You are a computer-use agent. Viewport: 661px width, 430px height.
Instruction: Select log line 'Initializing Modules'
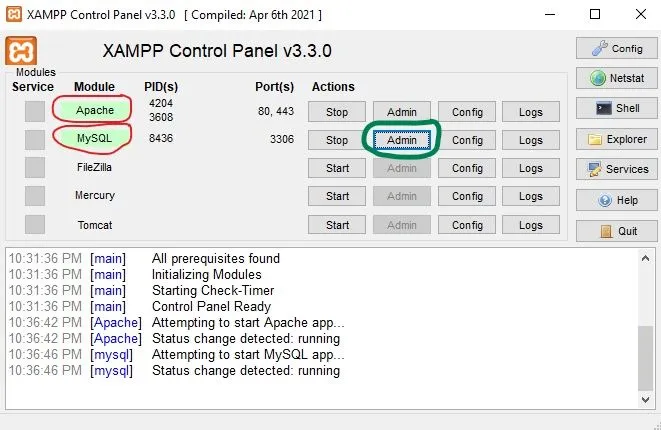207,274
